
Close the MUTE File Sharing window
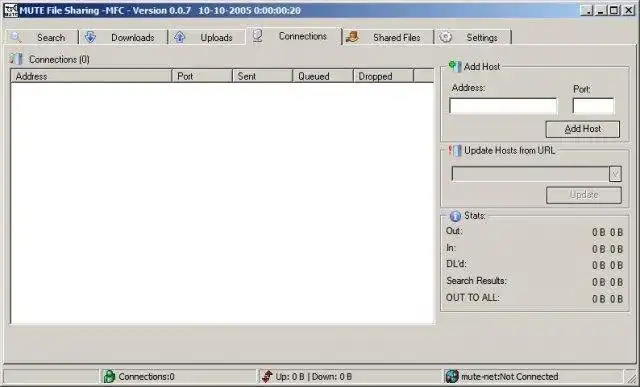point(629,11)
